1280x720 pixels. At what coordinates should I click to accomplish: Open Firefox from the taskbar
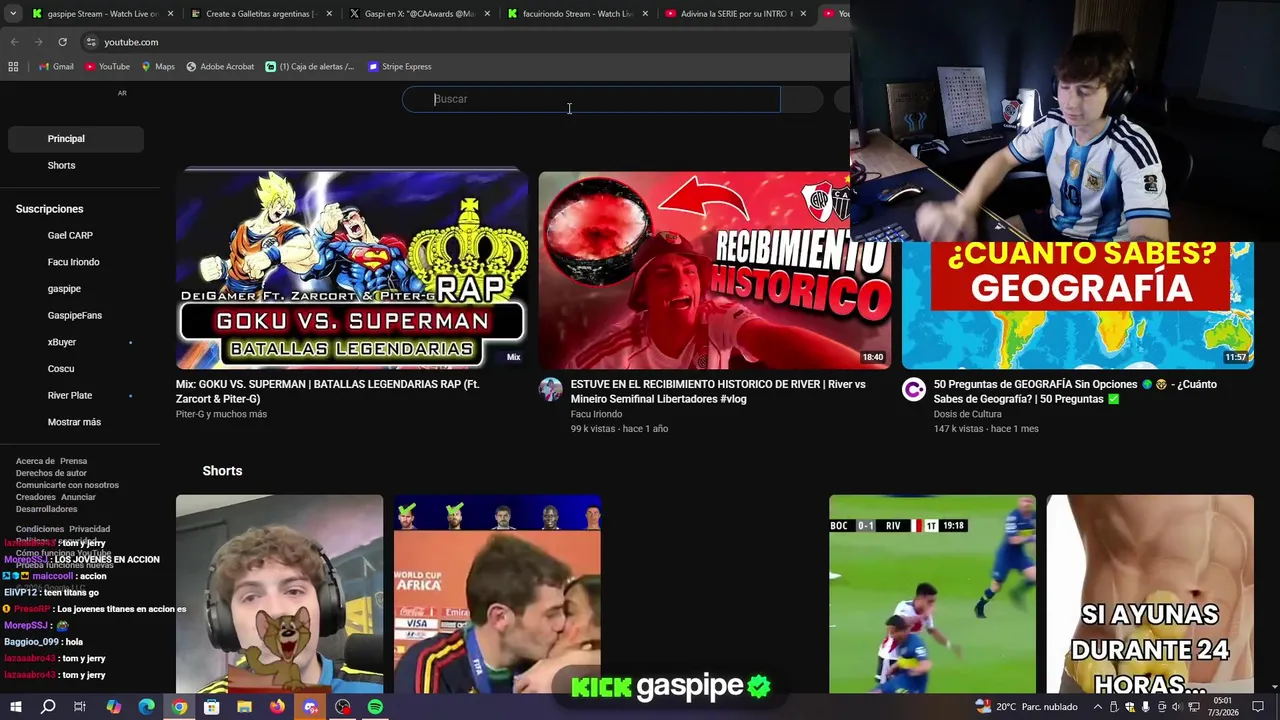click(277, 707)
